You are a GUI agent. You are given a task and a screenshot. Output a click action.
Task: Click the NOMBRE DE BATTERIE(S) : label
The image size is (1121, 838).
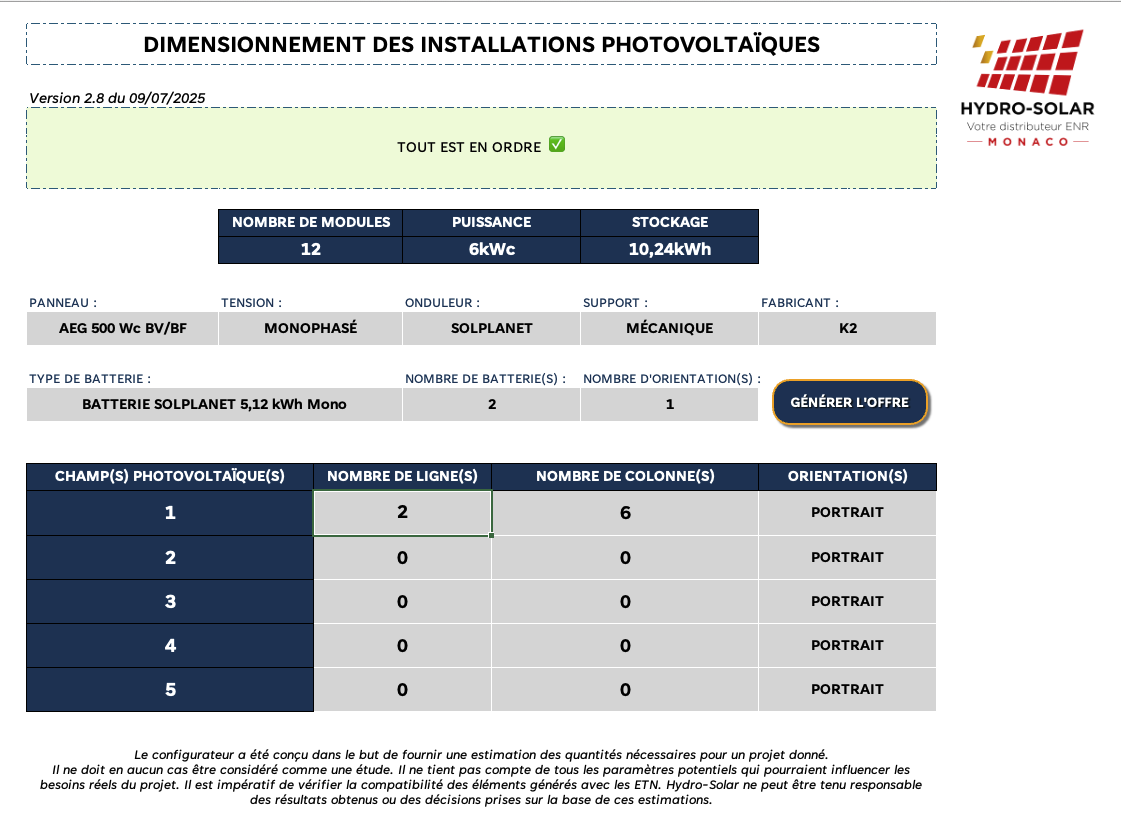(485, 379)
